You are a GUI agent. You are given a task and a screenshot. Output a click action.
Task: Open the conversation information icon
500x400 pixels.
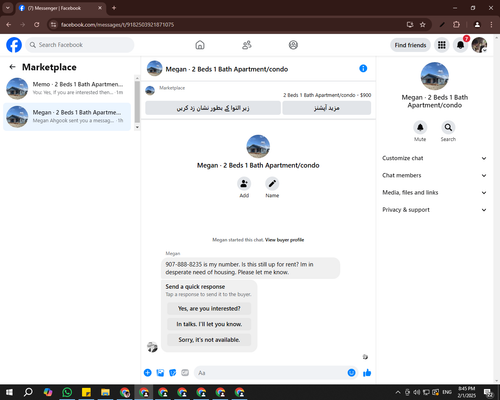(x=363, y=68)
